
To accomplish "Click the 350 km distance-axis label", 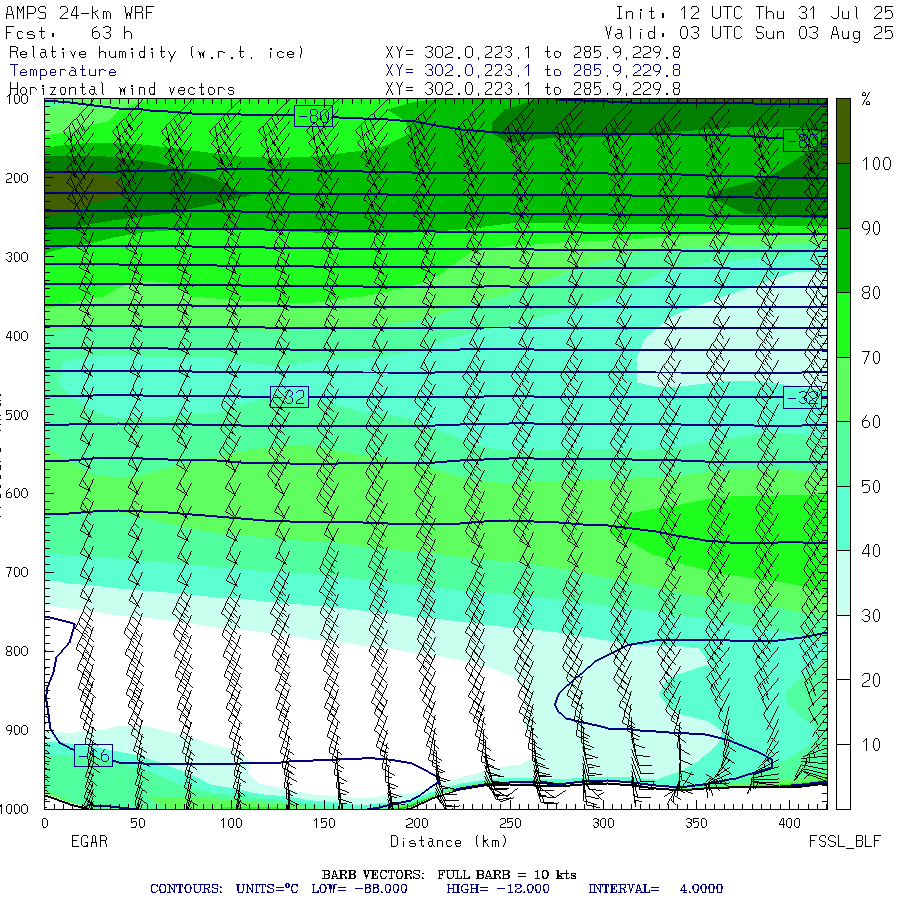I will point(696,824).
